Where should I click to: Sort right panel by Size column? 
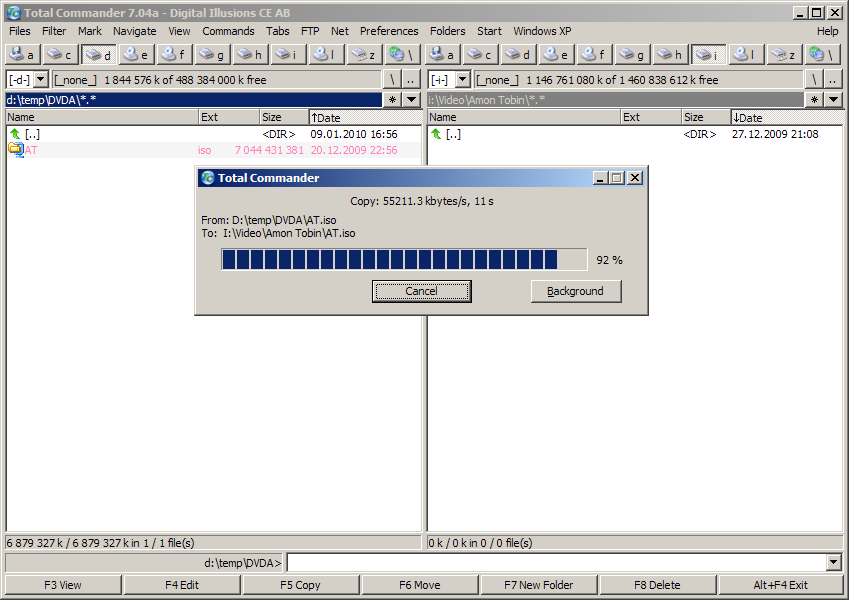706,117
